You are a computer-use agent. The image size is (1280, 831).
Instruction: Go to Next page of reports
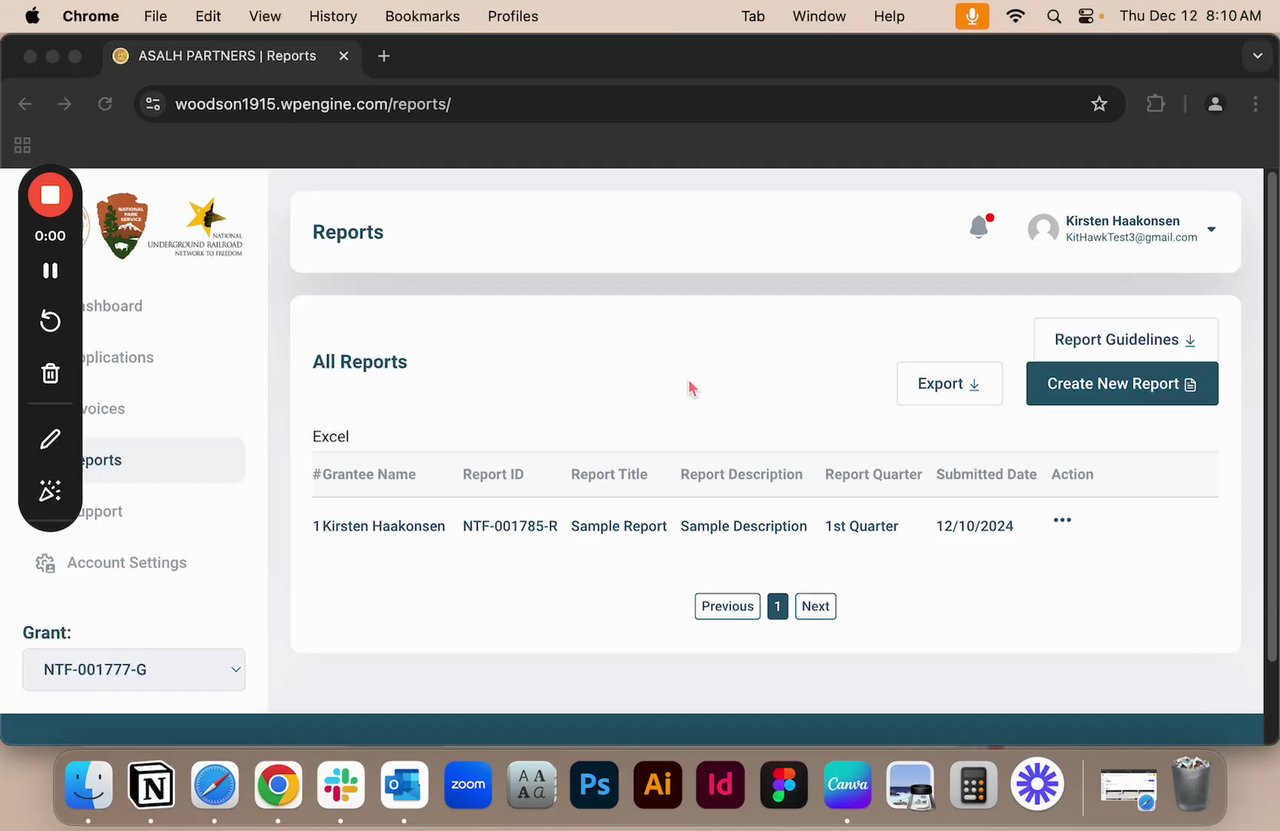(815, 606)
